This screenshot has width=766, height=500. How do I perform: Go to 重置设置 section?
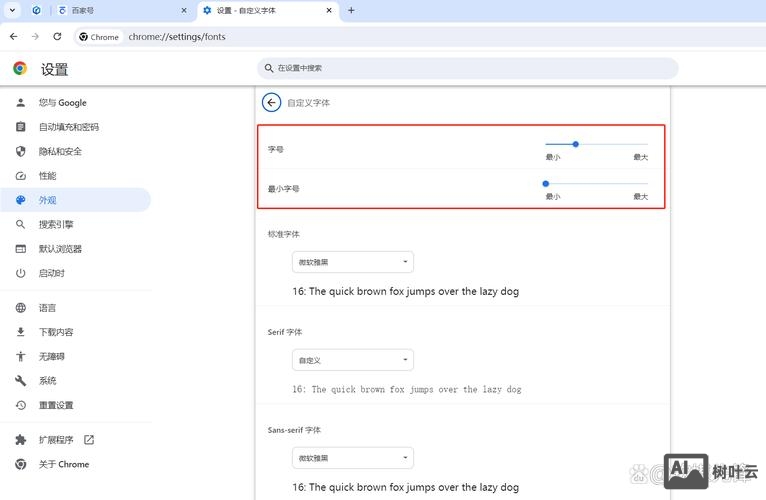pos(56,405)
